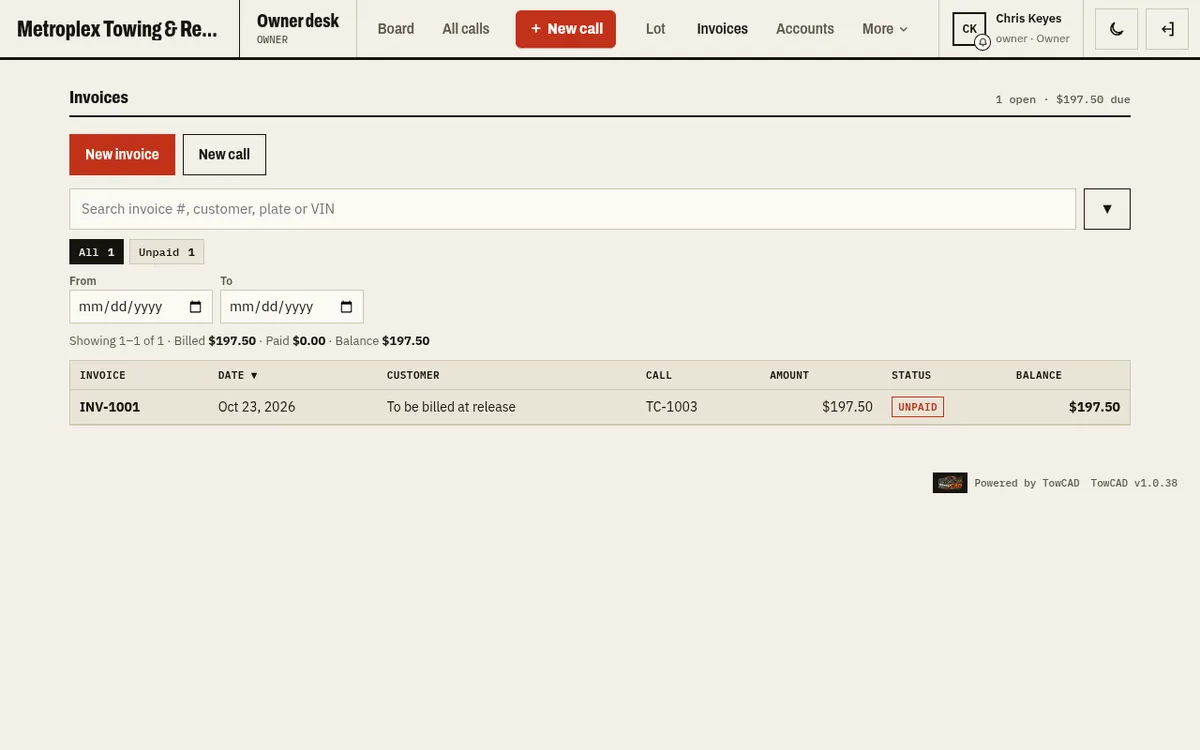Image resolution: width=1200 pixels, height=750 pixels.
Task: Click the Balance column header
Action: tap(1039, 375)
